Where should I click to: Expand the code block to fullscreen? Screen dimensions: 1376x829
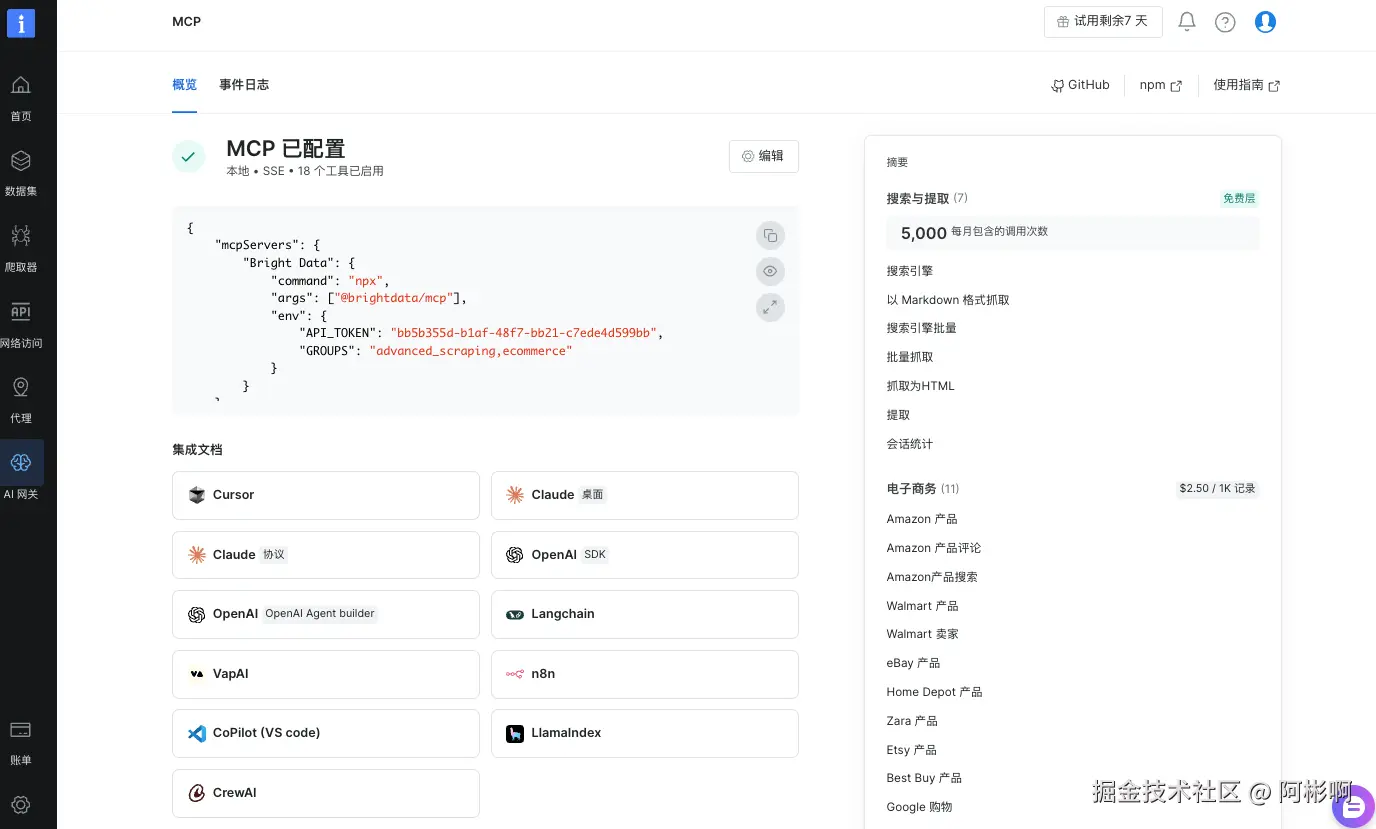coord(770,308)
